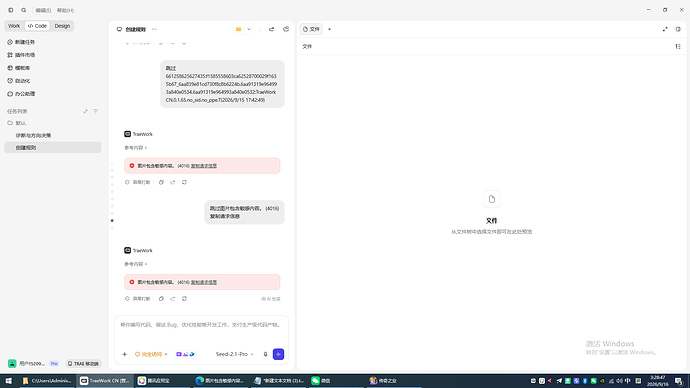Open the fifth sidebar item below 自动化

[x=21, y=94]
